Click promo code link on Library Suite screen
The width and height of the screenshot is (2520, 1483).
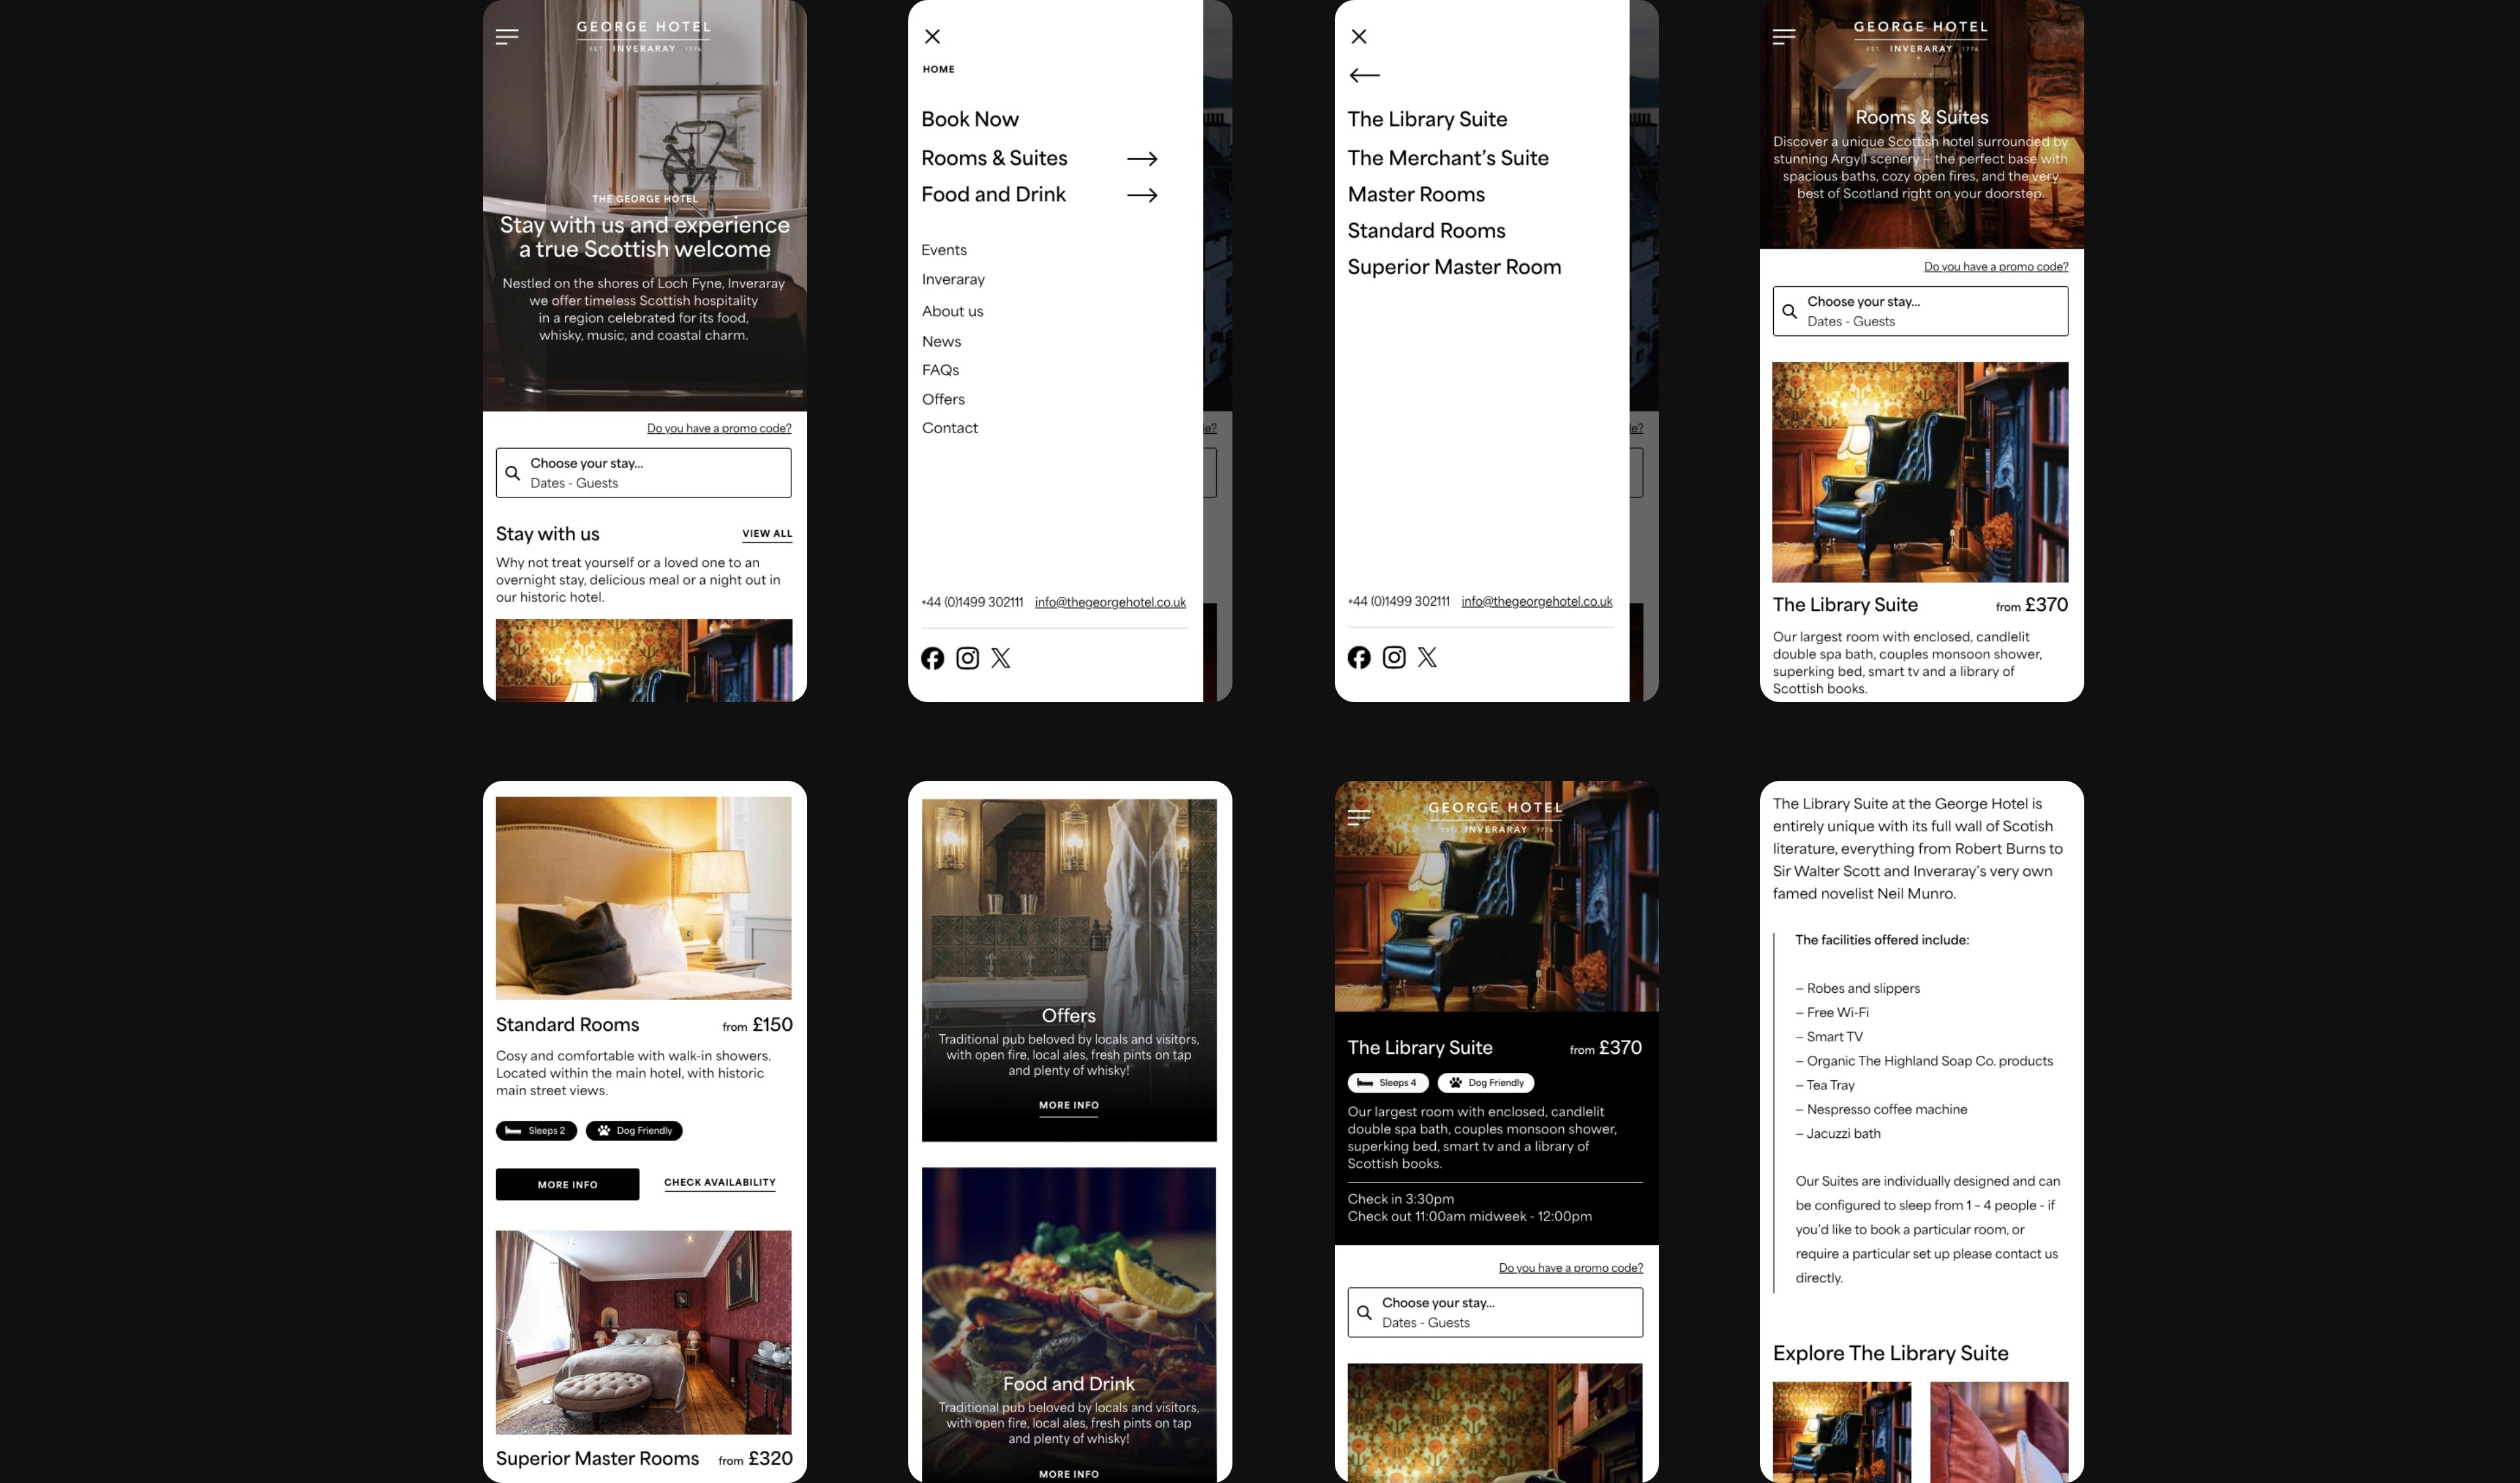1570,1268
